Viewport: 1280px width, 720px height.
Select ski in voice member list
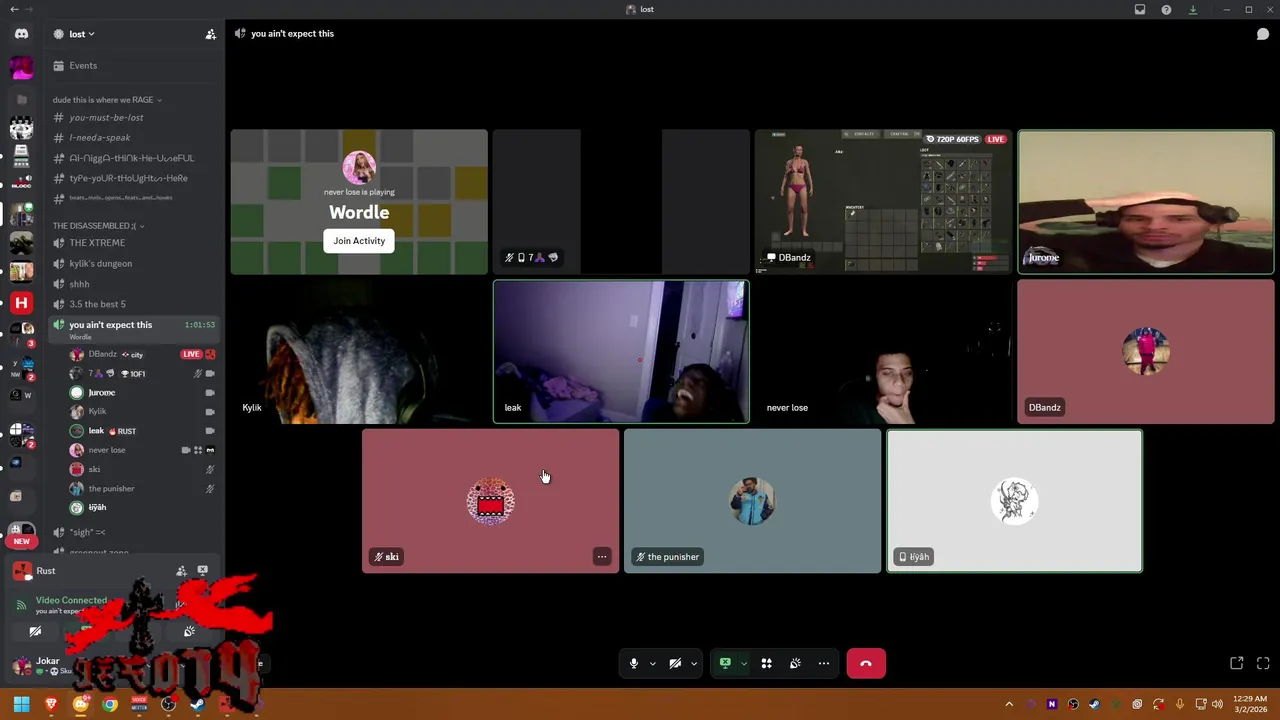[x=142, y=469]
